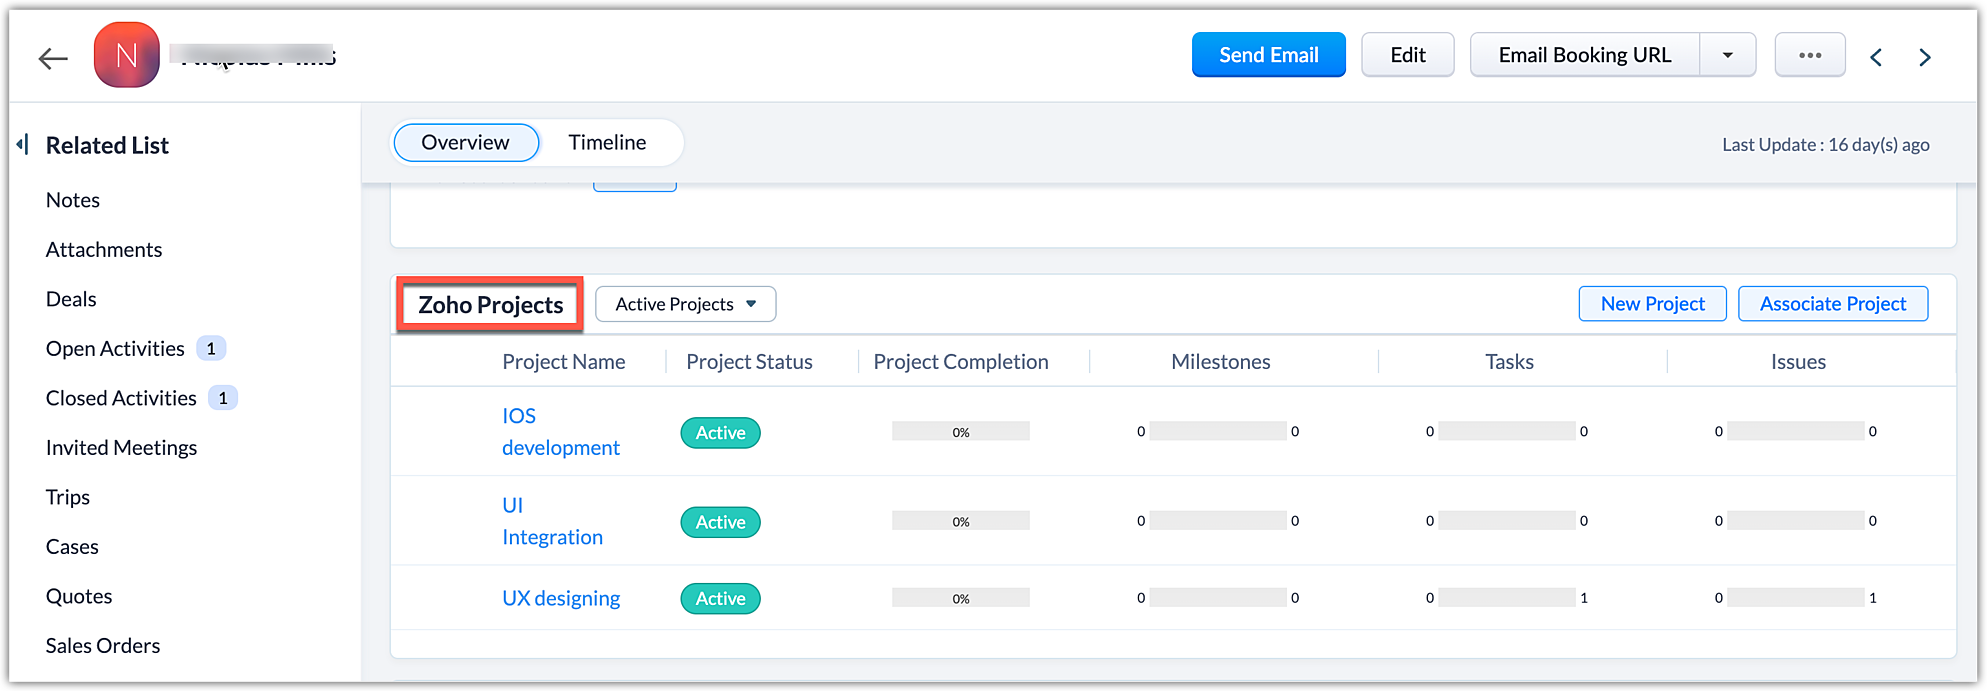1987x691 pixels.
Task: Expand the Active Projects filter dropdown
Action: tap(685, 304)
